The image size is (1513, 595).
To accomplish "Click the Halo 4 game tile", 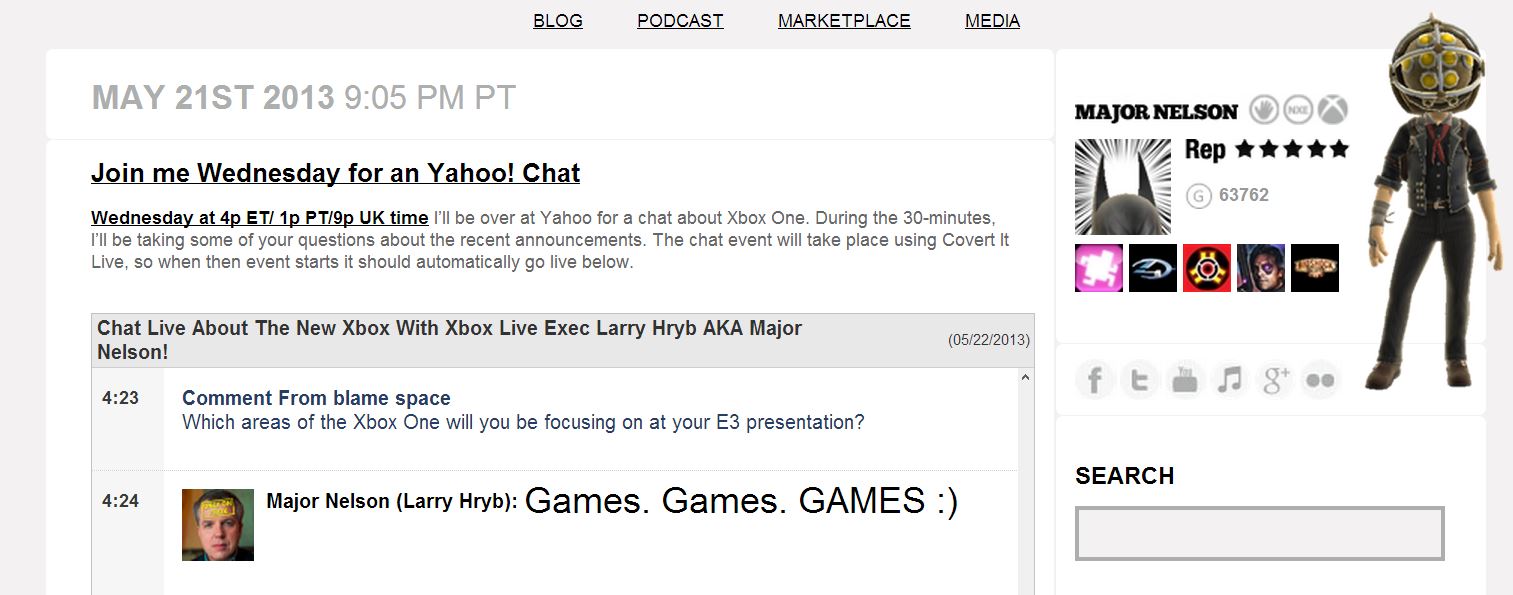I will pyautogui.click(x=1153, y=268).
